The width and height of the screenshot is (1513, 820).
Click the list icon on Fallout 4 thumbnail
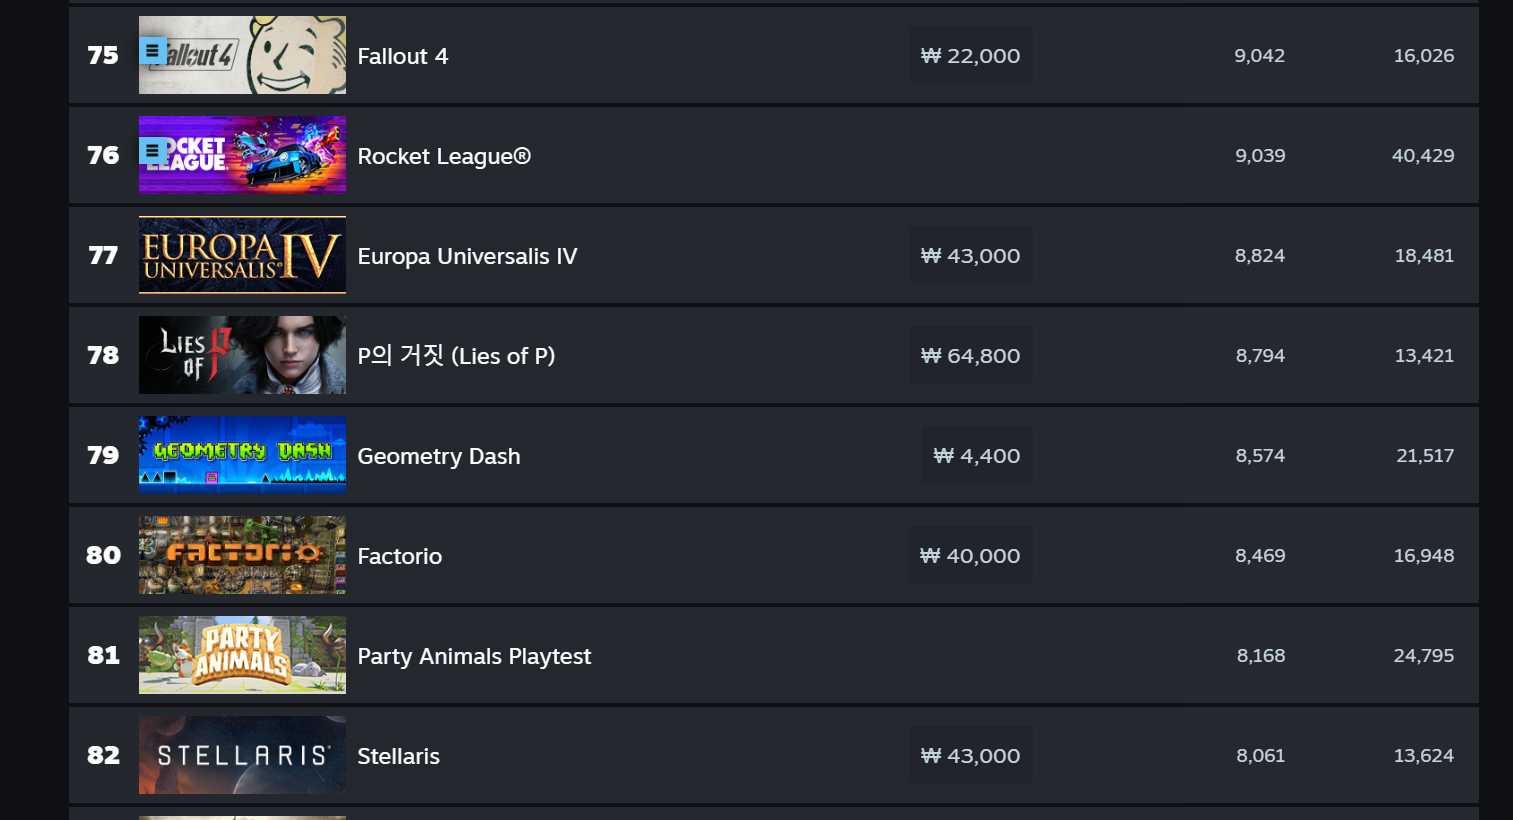[153, 50]
